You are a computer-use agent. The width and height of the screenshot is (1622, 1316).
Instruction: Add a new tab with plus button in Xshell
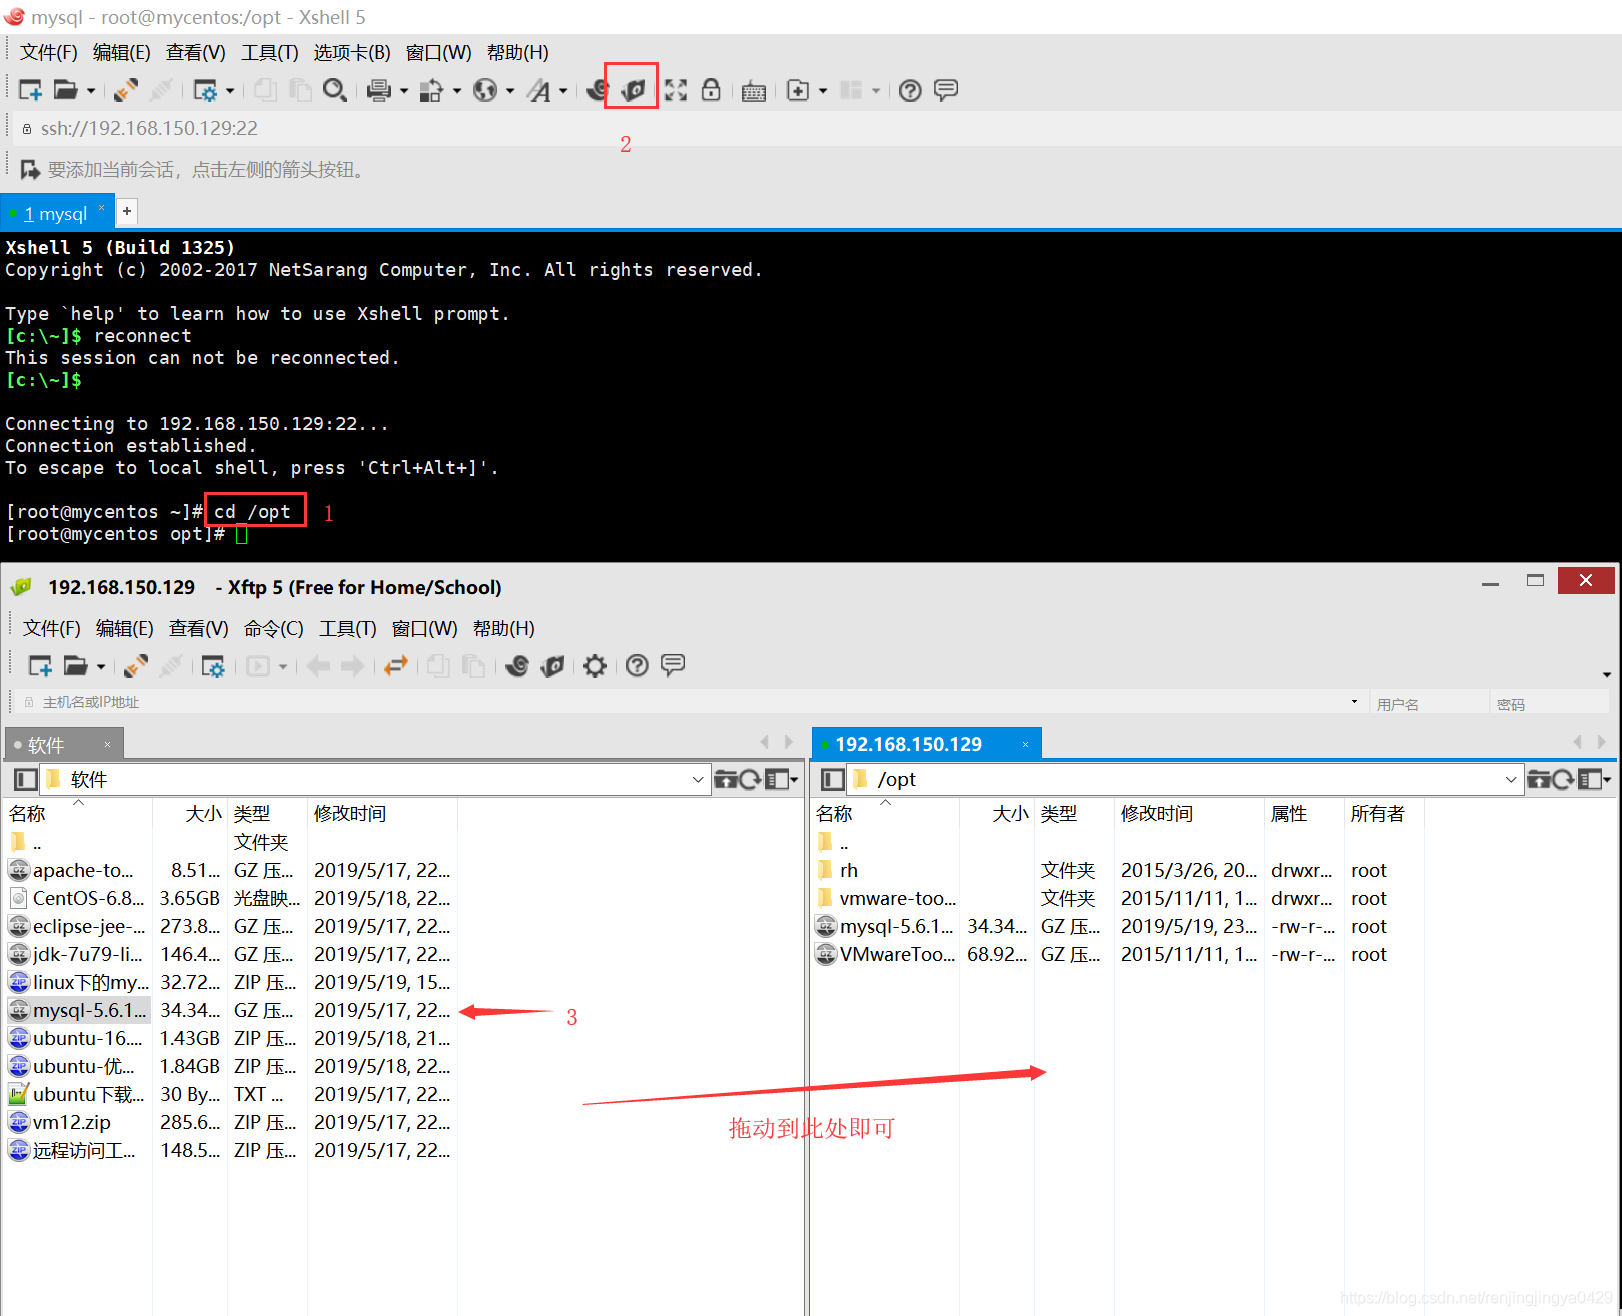127,212
